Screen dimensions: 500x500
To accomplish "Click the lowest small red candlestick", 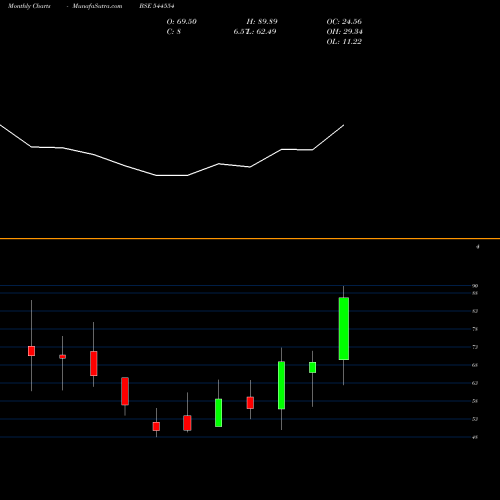I will 156,426.
